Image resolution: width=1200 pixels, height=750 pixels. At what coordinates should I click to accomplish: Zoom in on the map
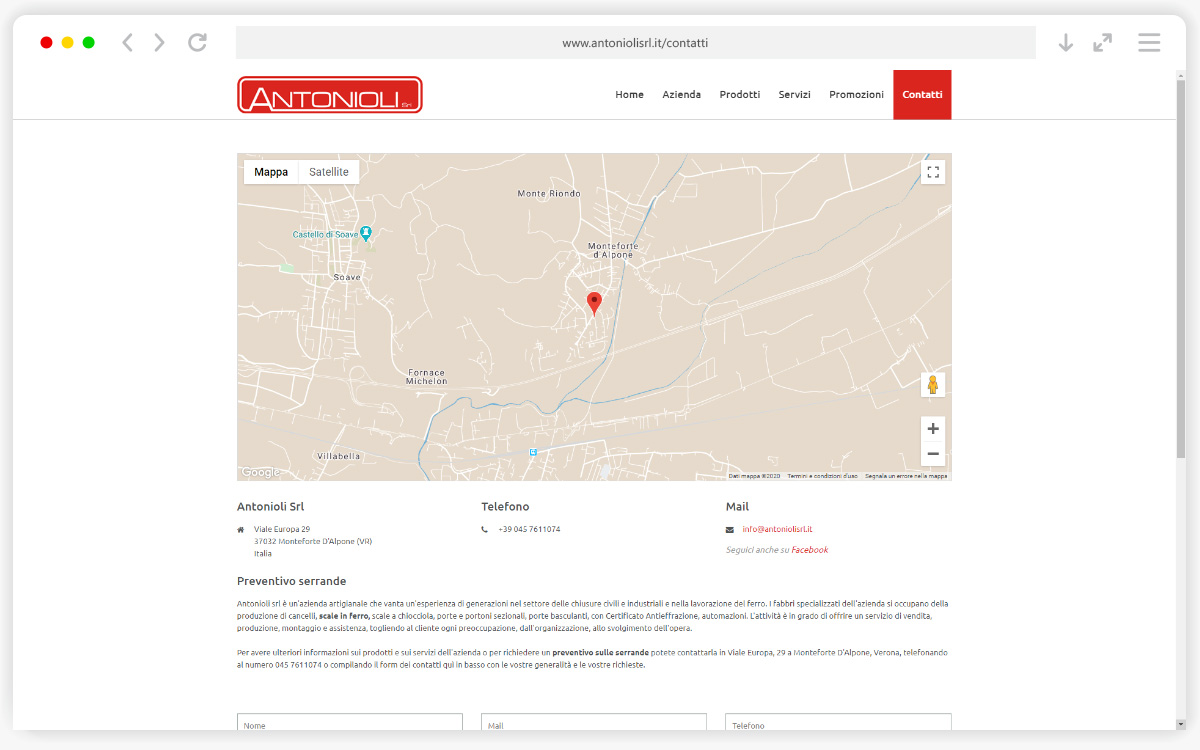[x=932, y=429]
